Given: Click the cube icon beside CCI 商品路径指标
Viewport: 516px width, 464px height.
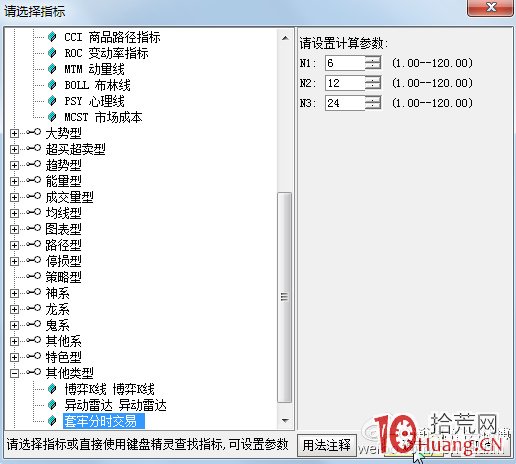Looking at the screenshot, I should (x=52, y=37).
